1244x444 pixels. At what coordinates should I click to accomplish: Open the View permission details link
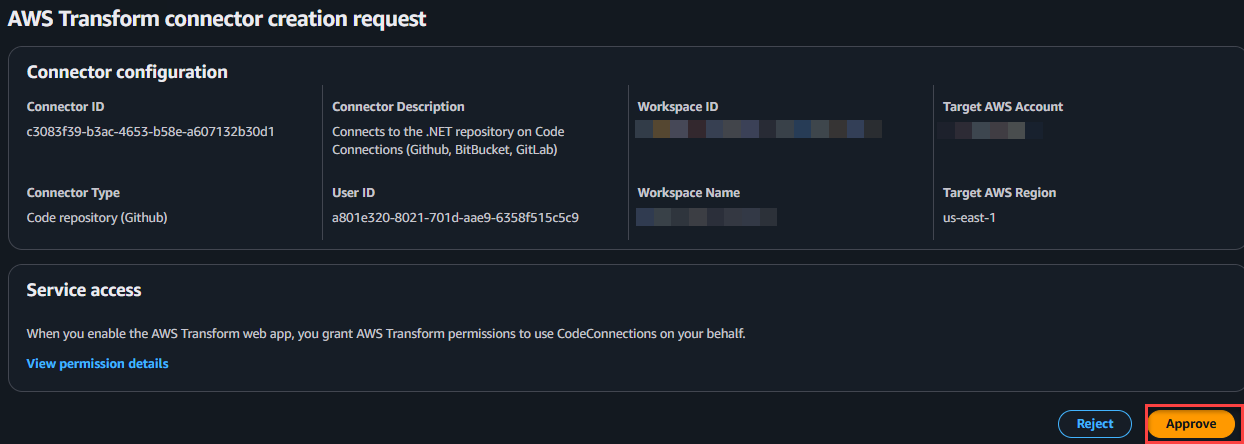pyautogui.click(x=97, y=363)
